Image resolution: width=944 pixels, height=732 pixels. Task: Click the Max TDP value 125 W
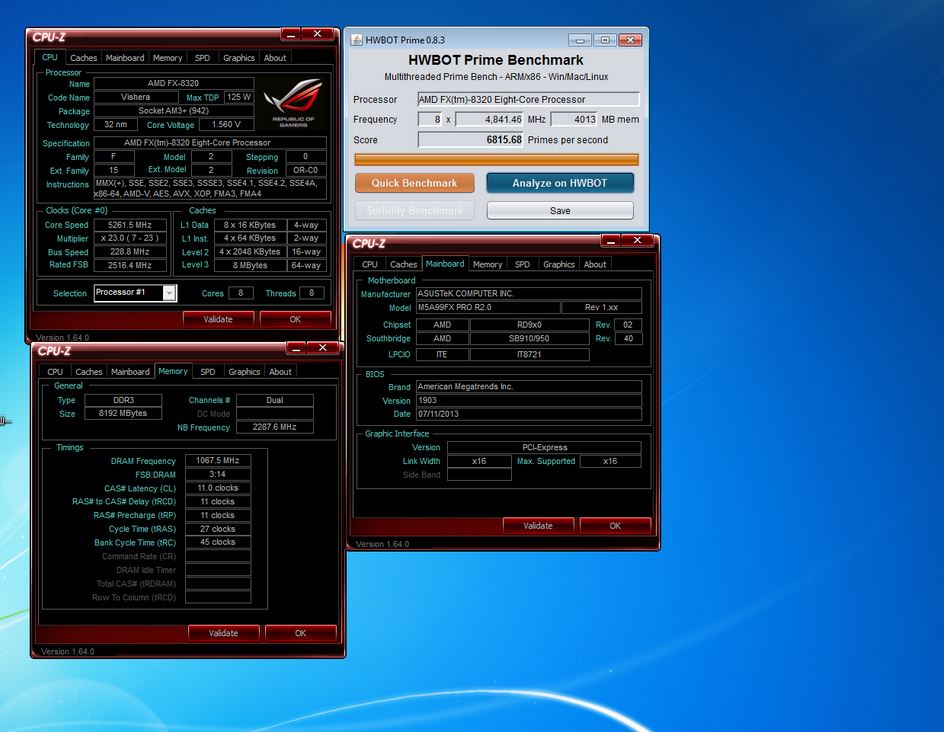pos(239,97)
